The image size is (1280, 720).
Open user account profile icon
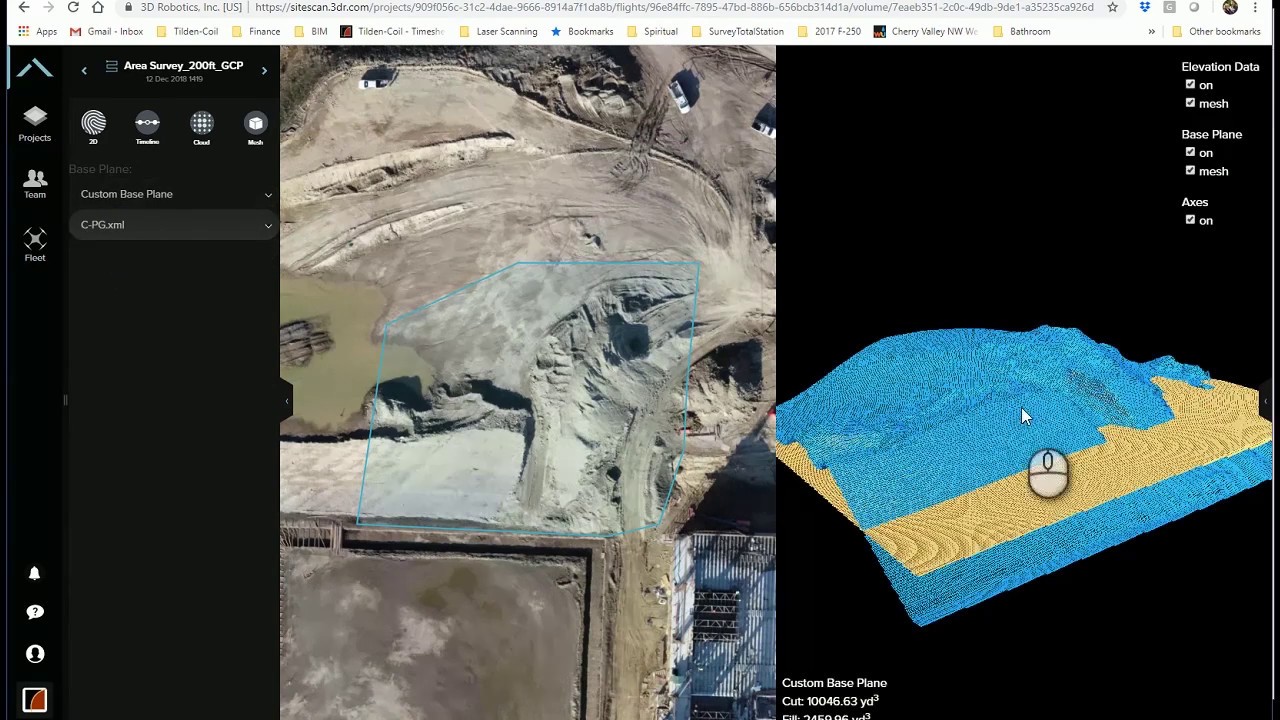coord(35,653)
